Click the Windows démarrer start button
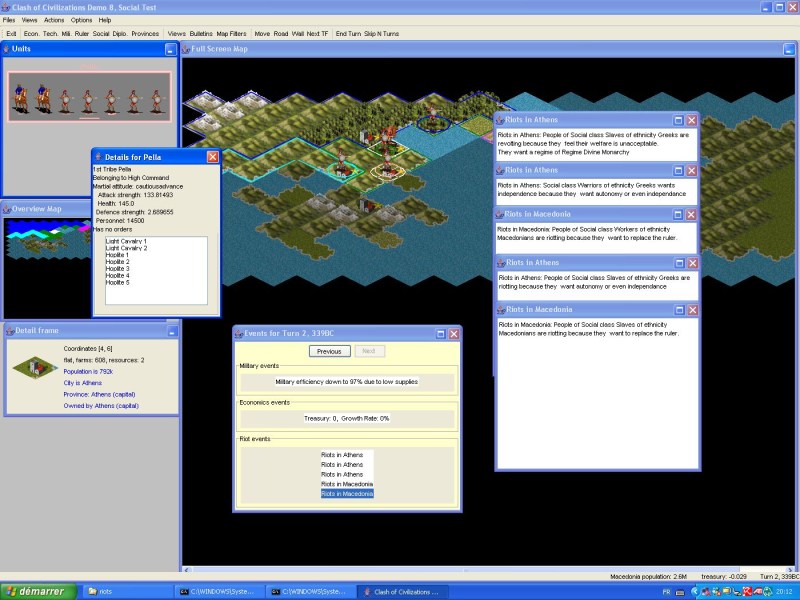The height and width of the screenshot is (600, 800). click(x=34, y=591)
